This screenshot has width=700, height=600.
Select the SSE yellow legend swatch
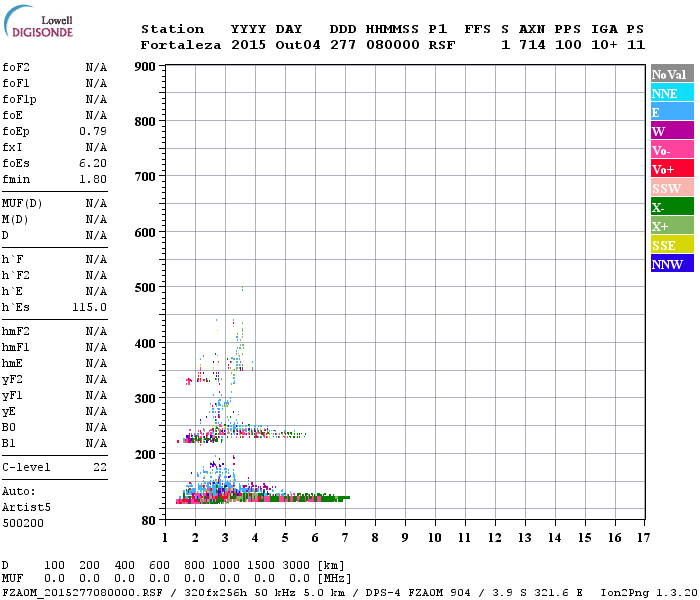[672, 245]
